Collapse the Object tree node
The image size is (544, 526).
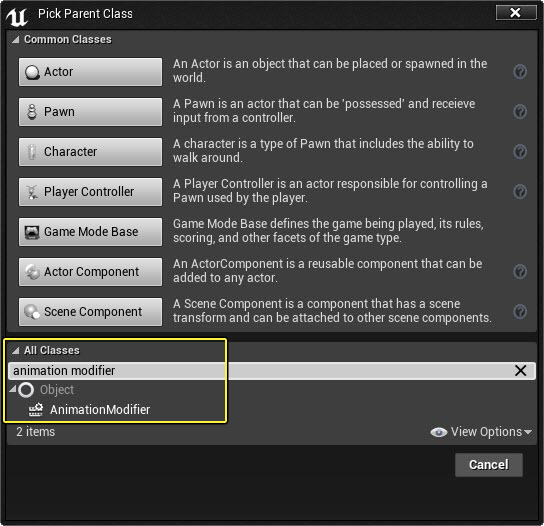pyautogui.click(x=12, y=389)
